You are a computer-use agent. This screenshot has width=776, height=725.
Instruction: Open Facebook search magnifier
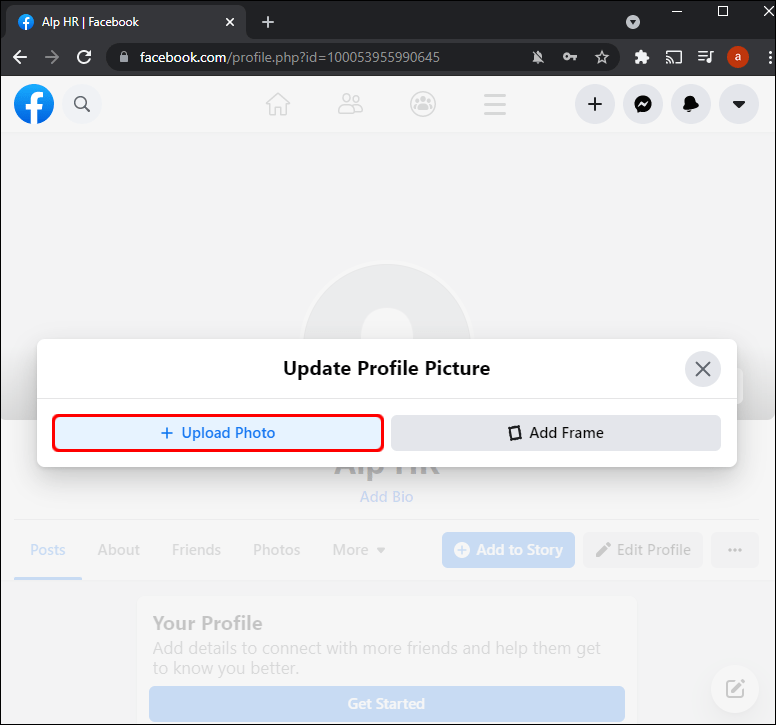(x=82, y=104)
